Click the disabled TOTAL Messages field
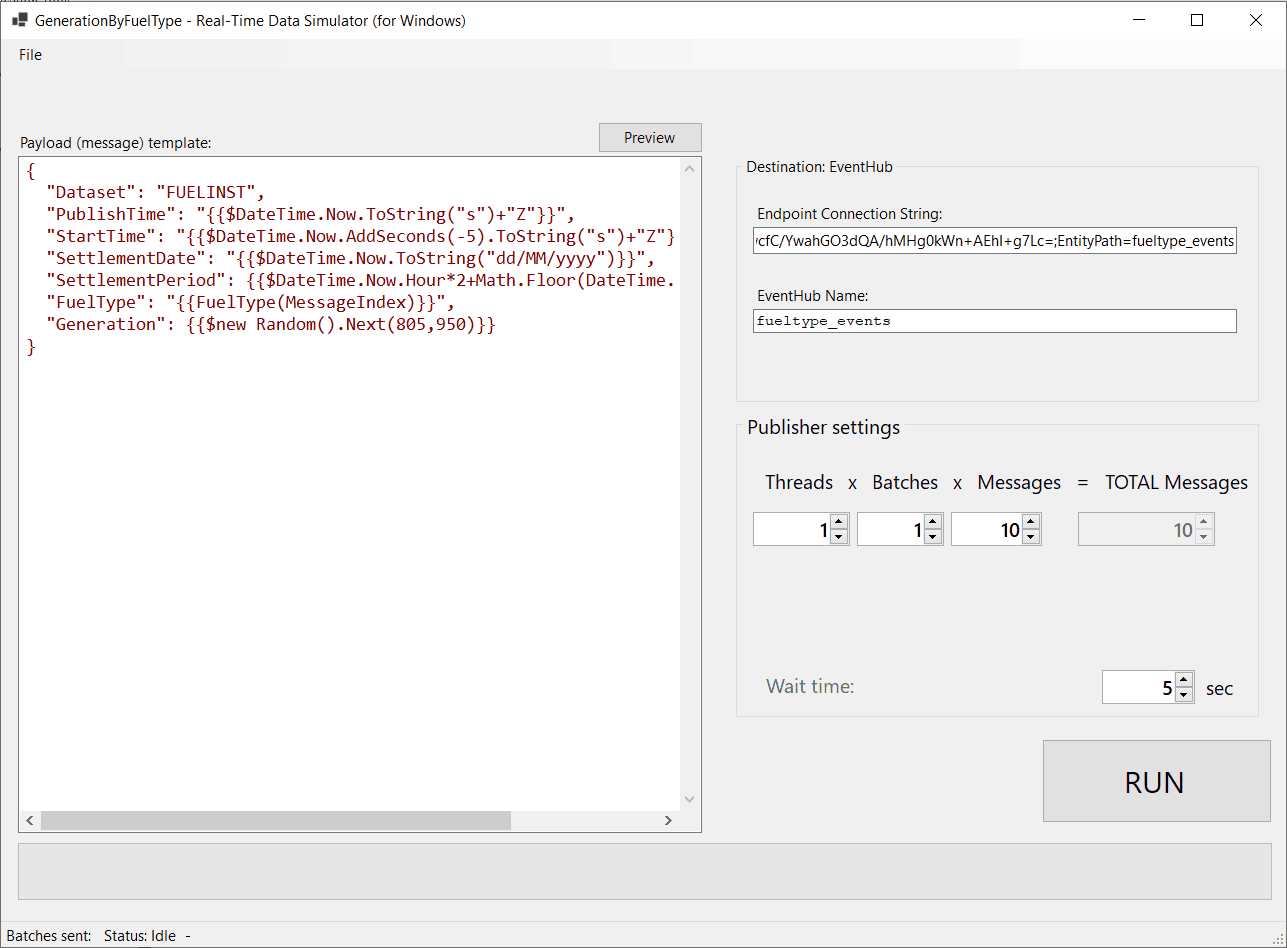Image resolution: width=1287 pixels, height=948 pixels. pos(1146,529)
